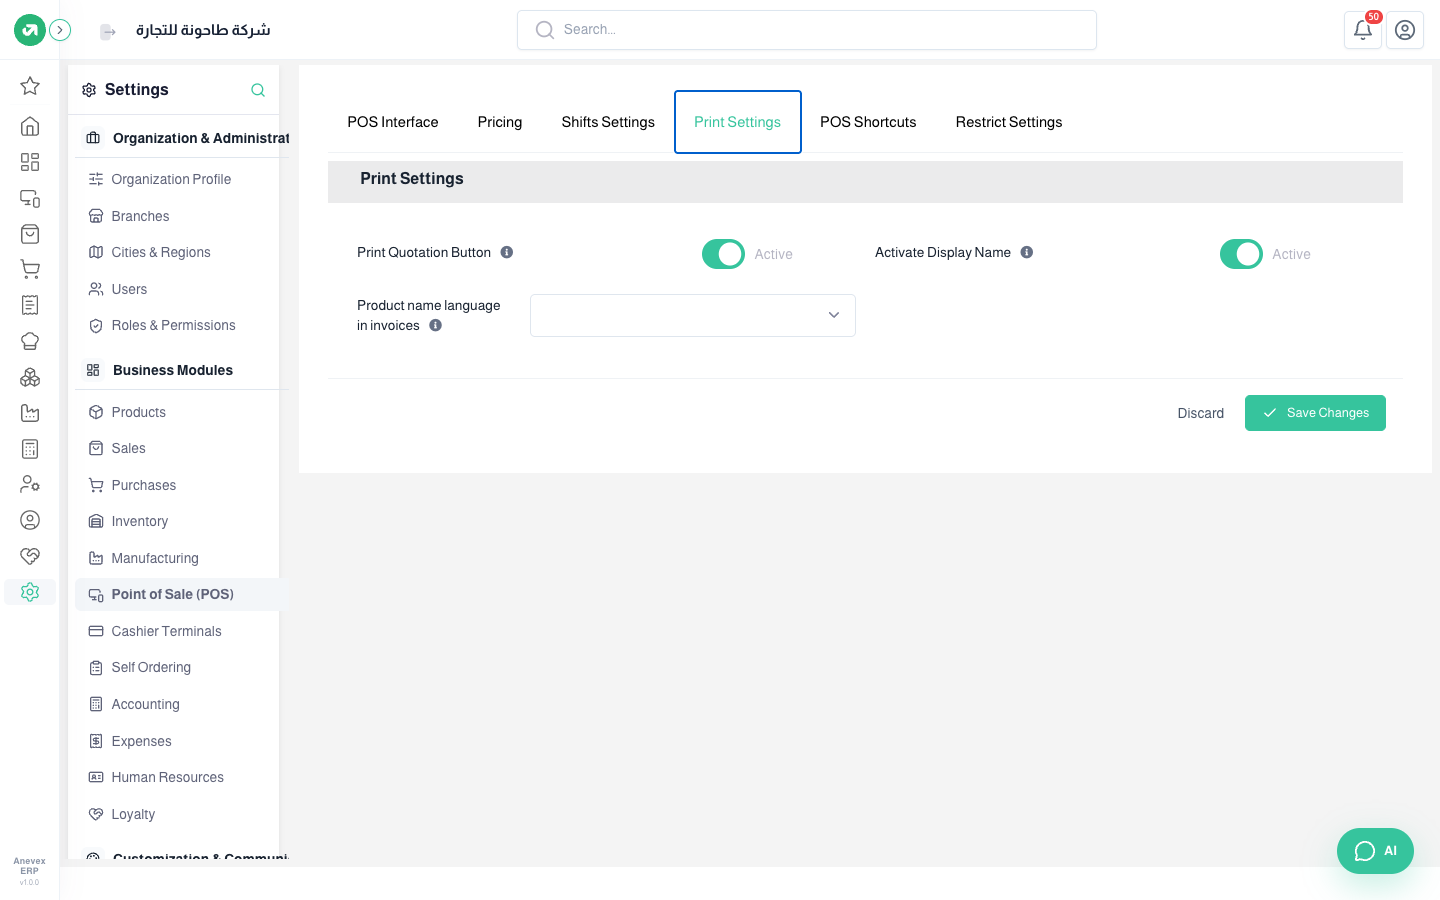Click the logout icon beside company name
The height and width of the screenshot is (900, 1440).
tap(108, 32)
